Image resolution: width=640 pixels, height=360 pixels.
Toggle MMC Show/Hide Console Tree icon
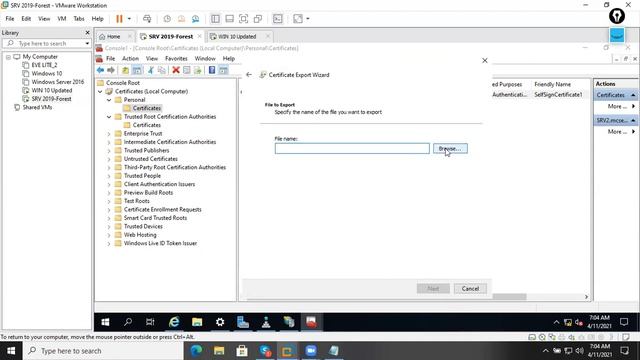tap(137, 70)
